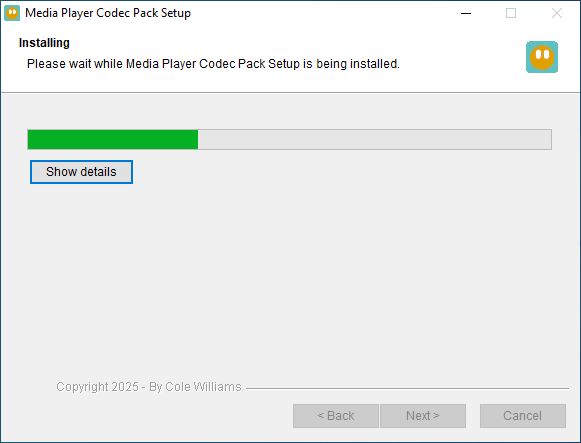The height and width of the screenshot is (443, 581).
Task: Click the window title 'Media Player Codec Pack Setup'
Action: click(108, 13)
